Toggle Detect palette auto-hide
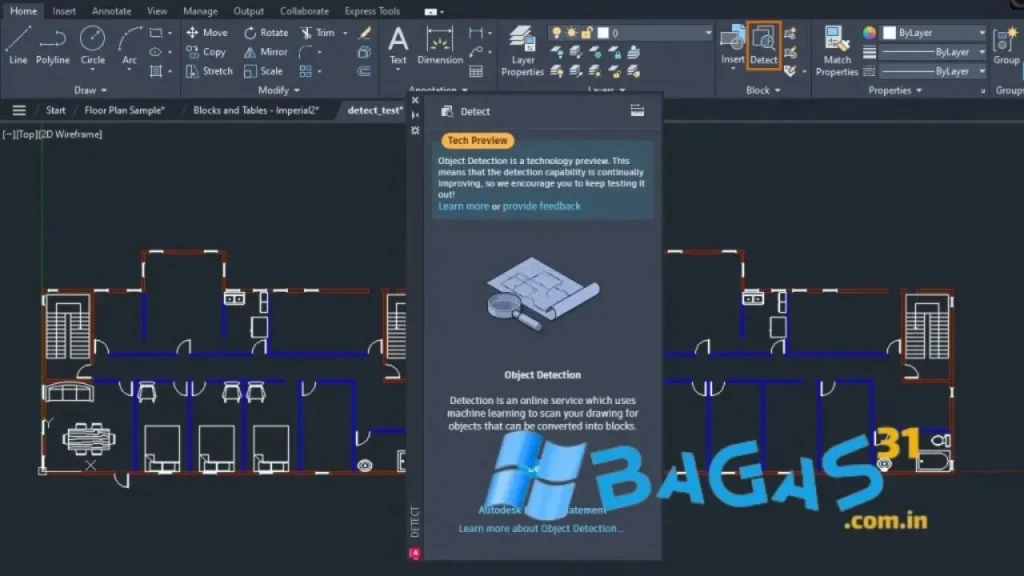 (415, 115)
